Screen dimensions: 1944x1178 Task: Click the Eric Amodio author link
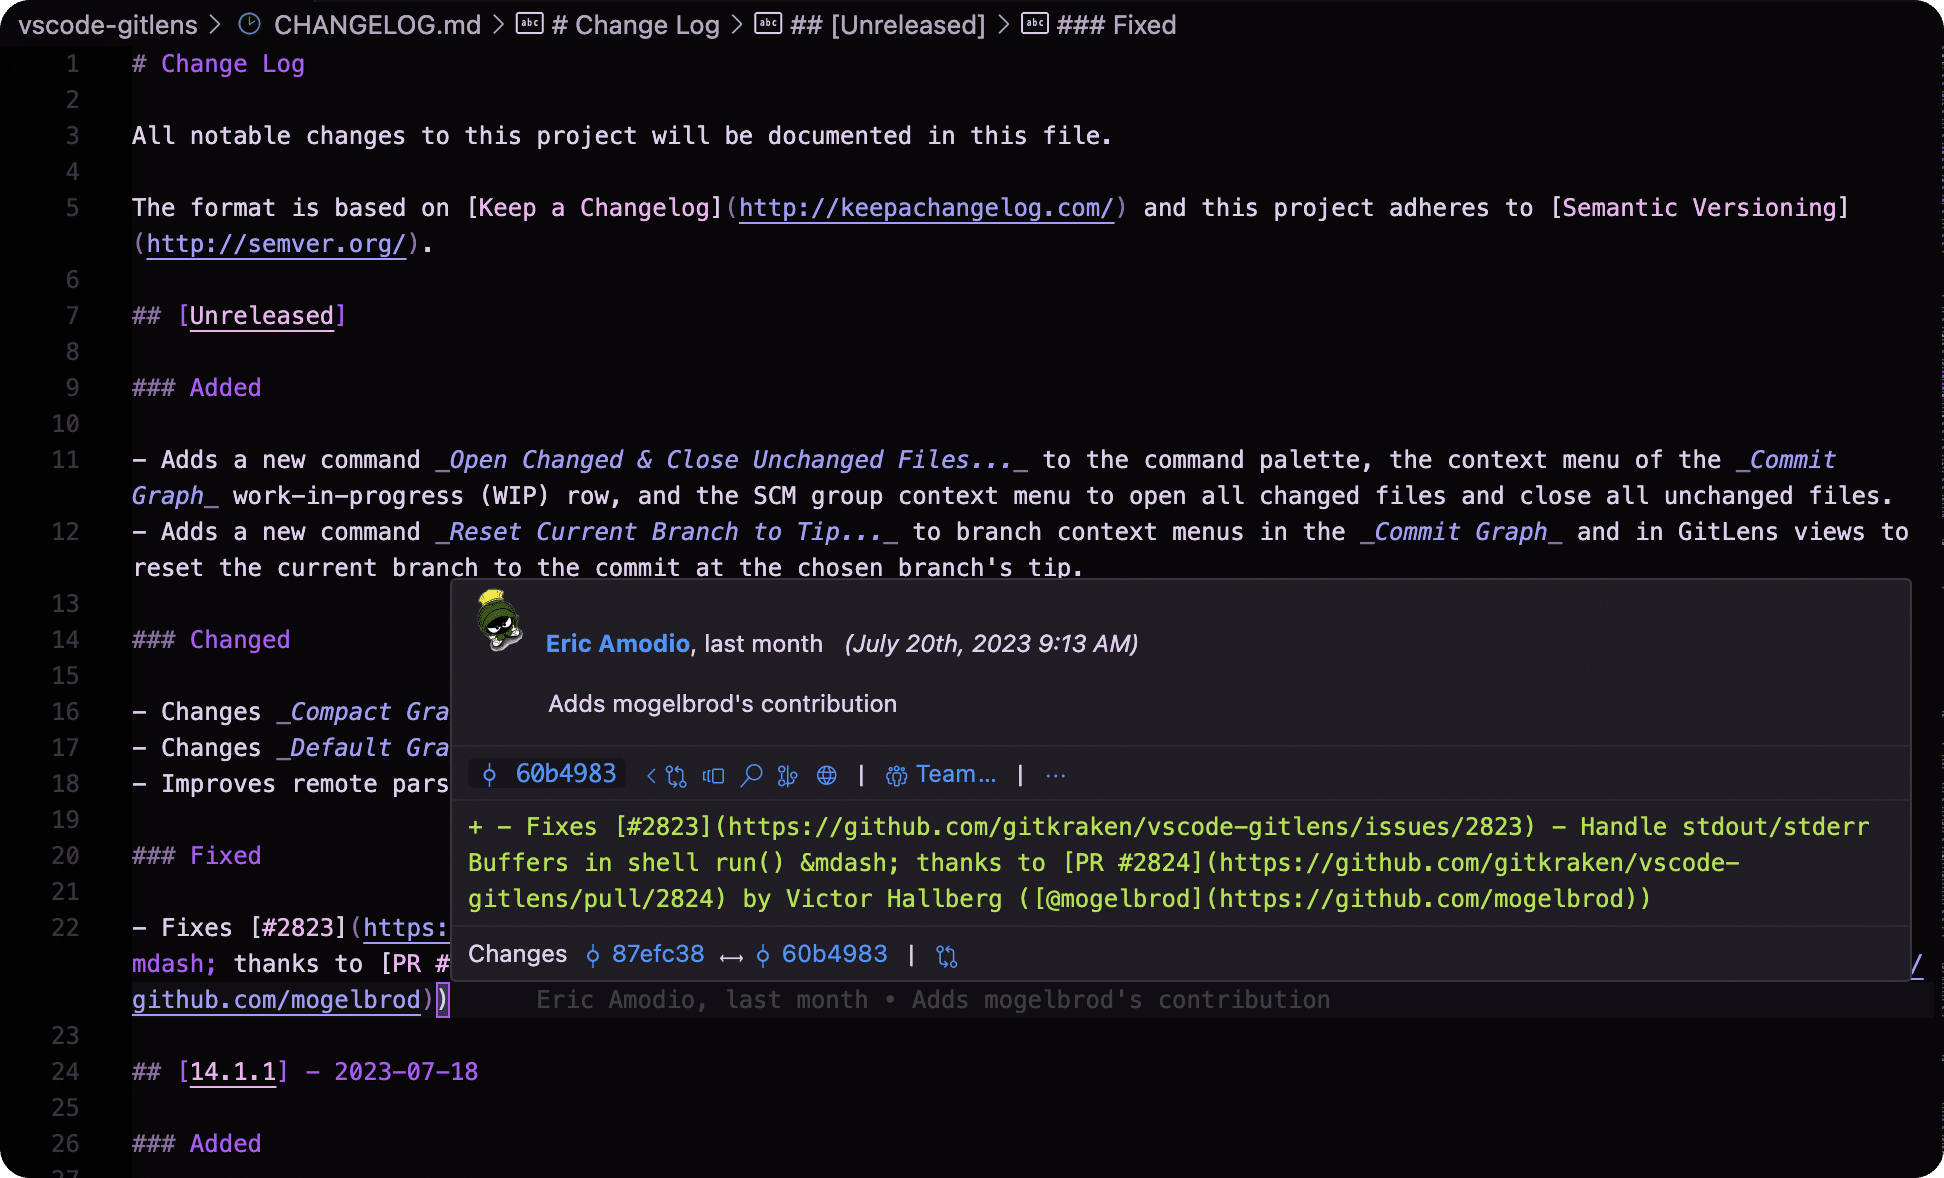pos(616,644)
